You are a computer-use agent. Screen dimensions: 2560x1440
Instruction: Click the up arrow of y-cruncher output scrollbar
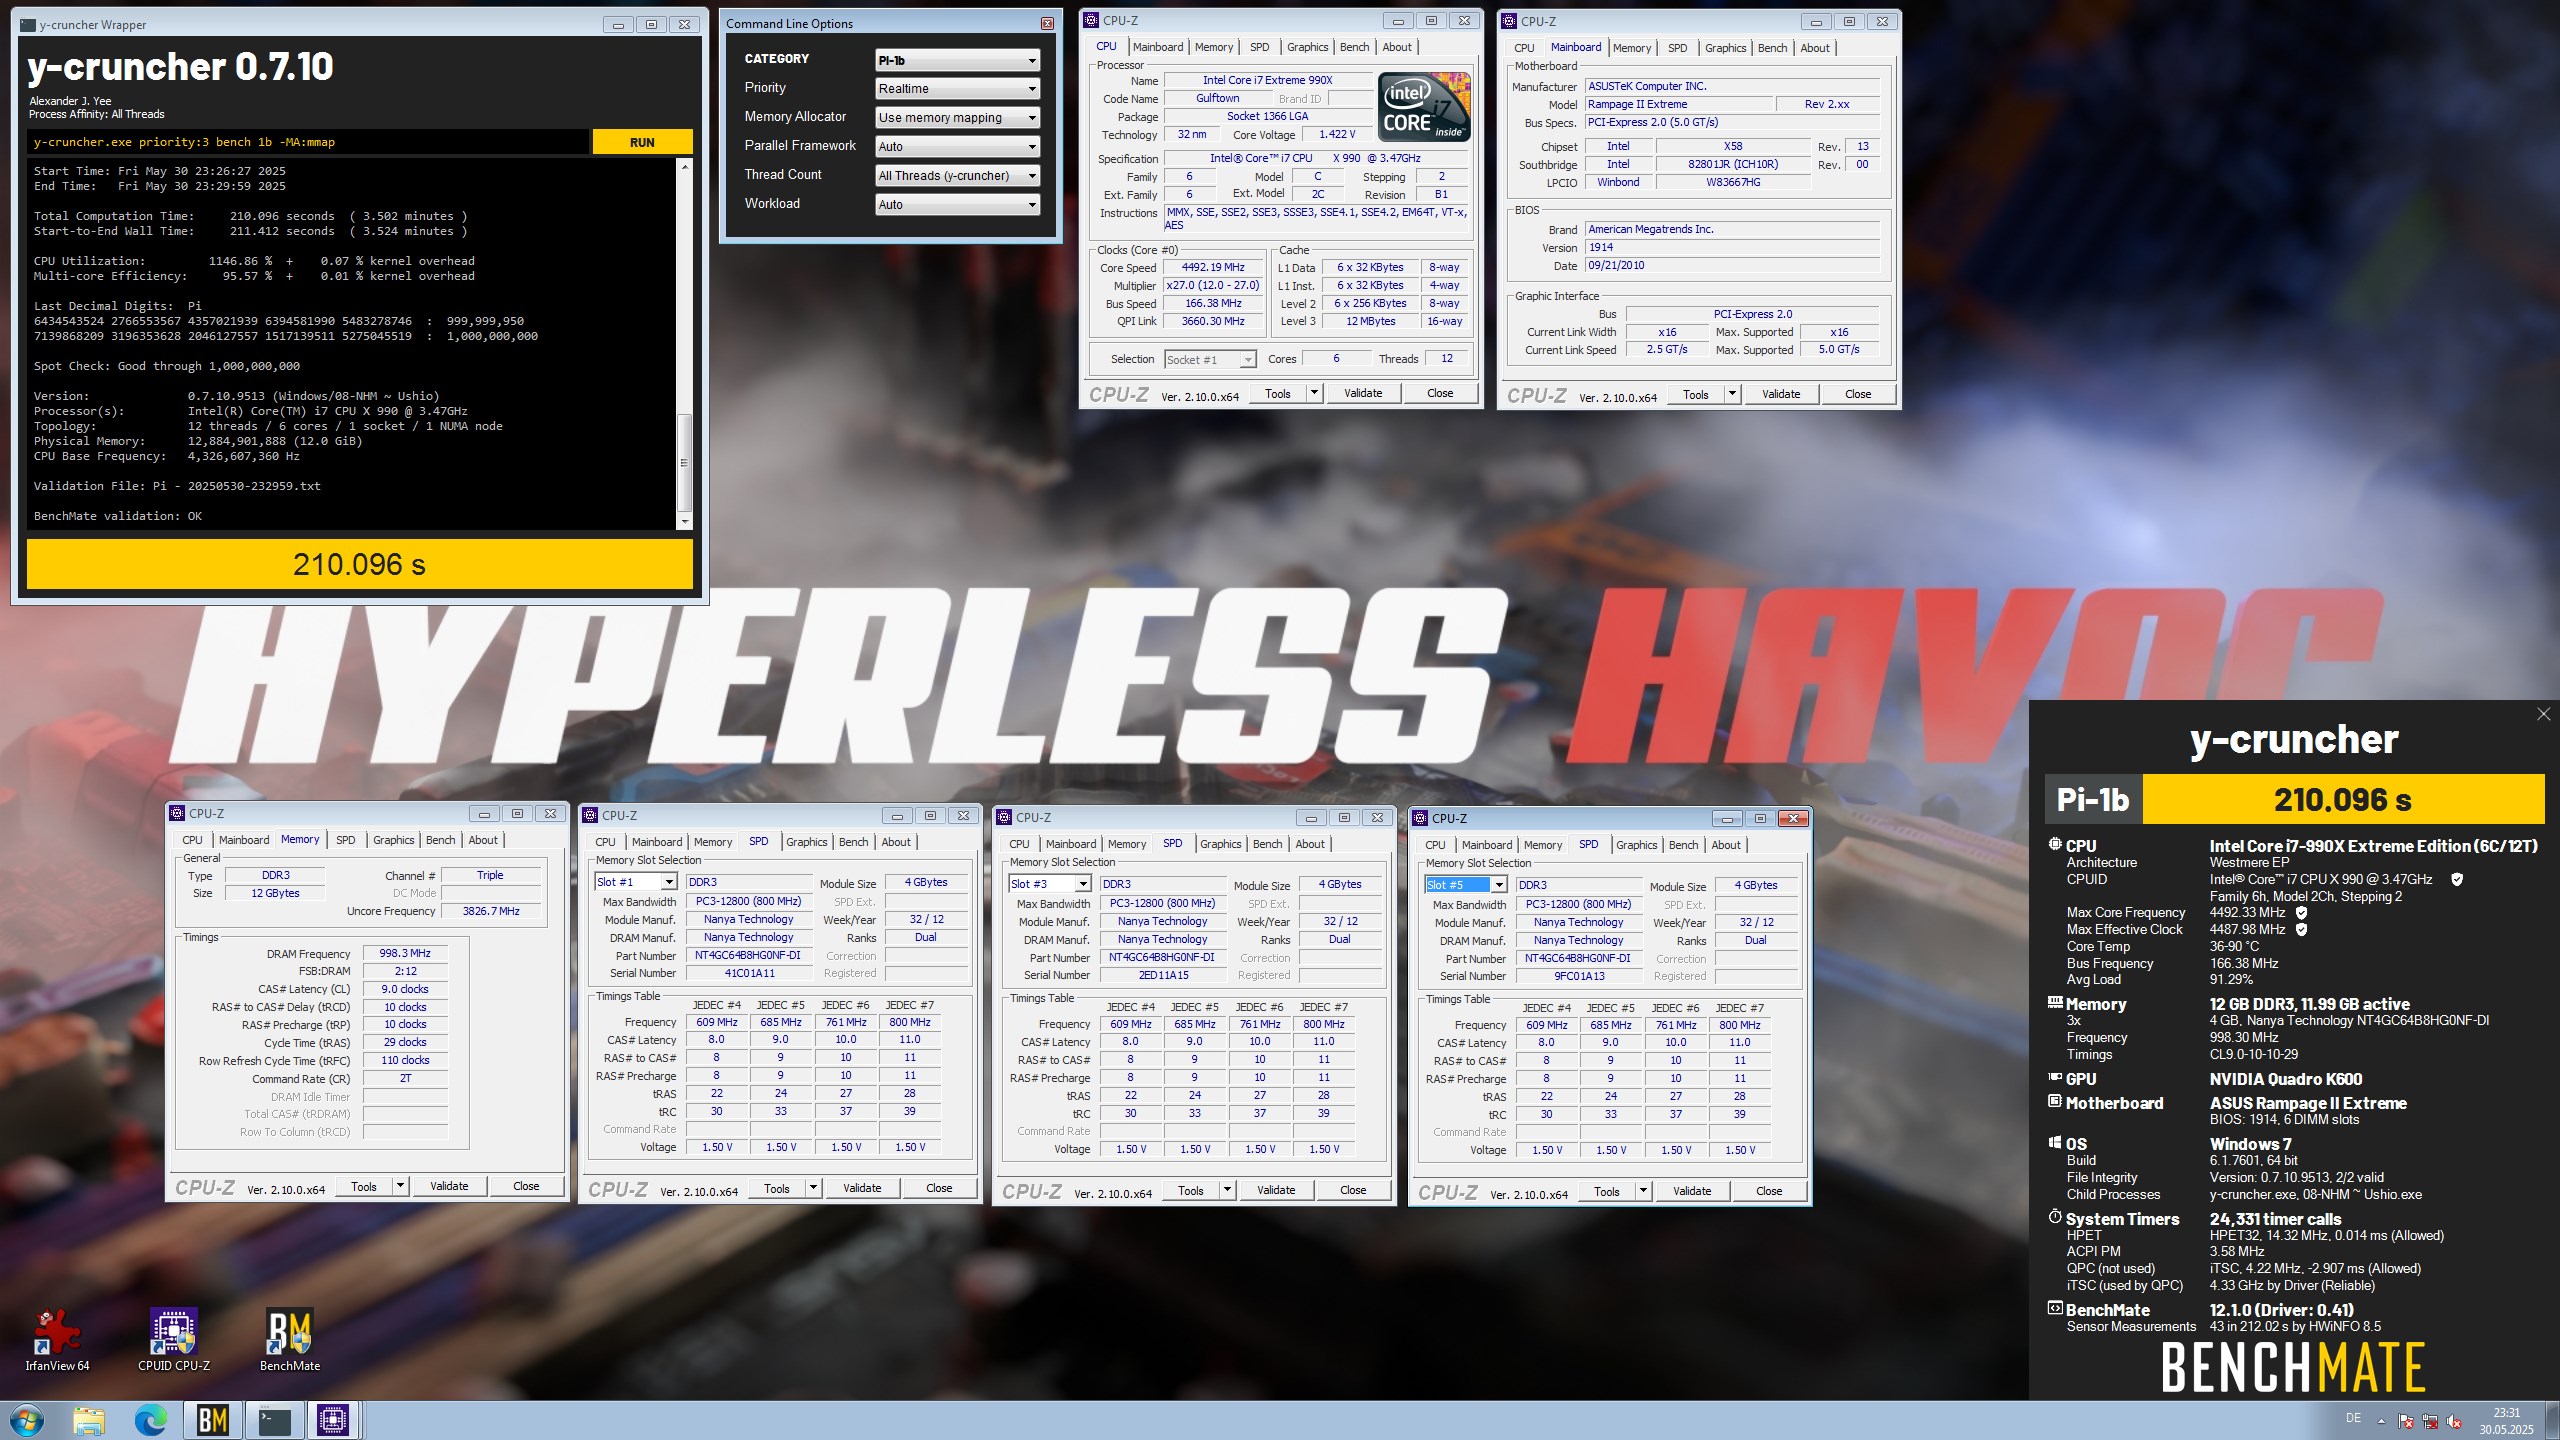click(x=685, y=166)
